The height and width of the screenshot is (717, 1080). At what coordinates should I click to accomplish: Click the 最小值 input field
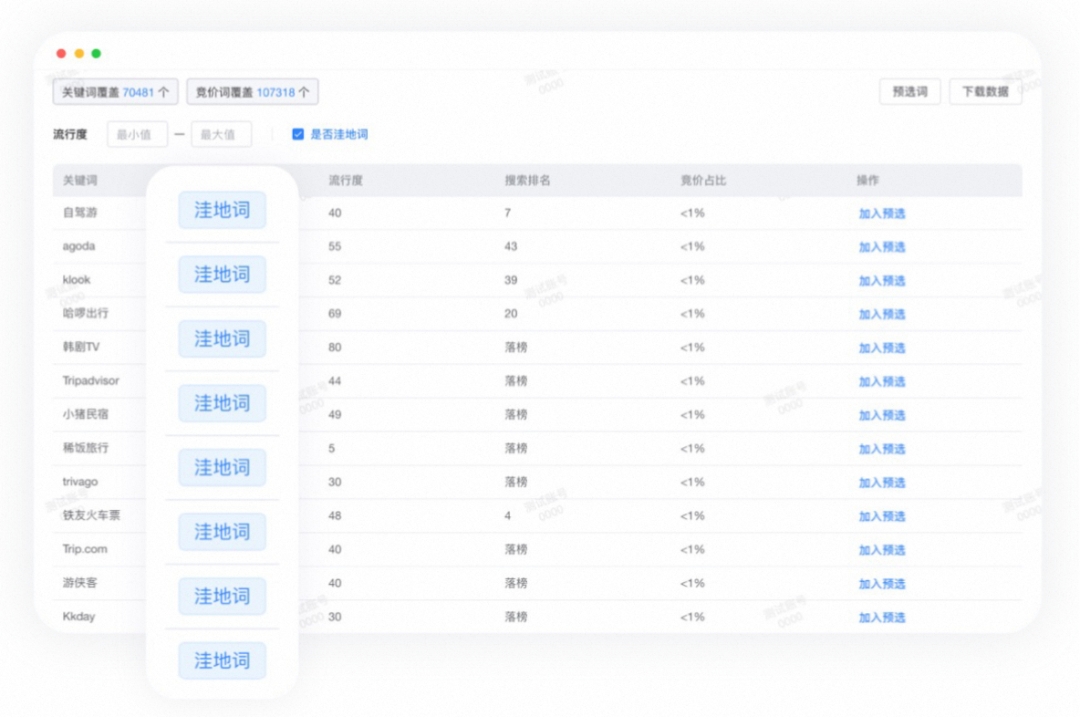click(x=137, y=133)
